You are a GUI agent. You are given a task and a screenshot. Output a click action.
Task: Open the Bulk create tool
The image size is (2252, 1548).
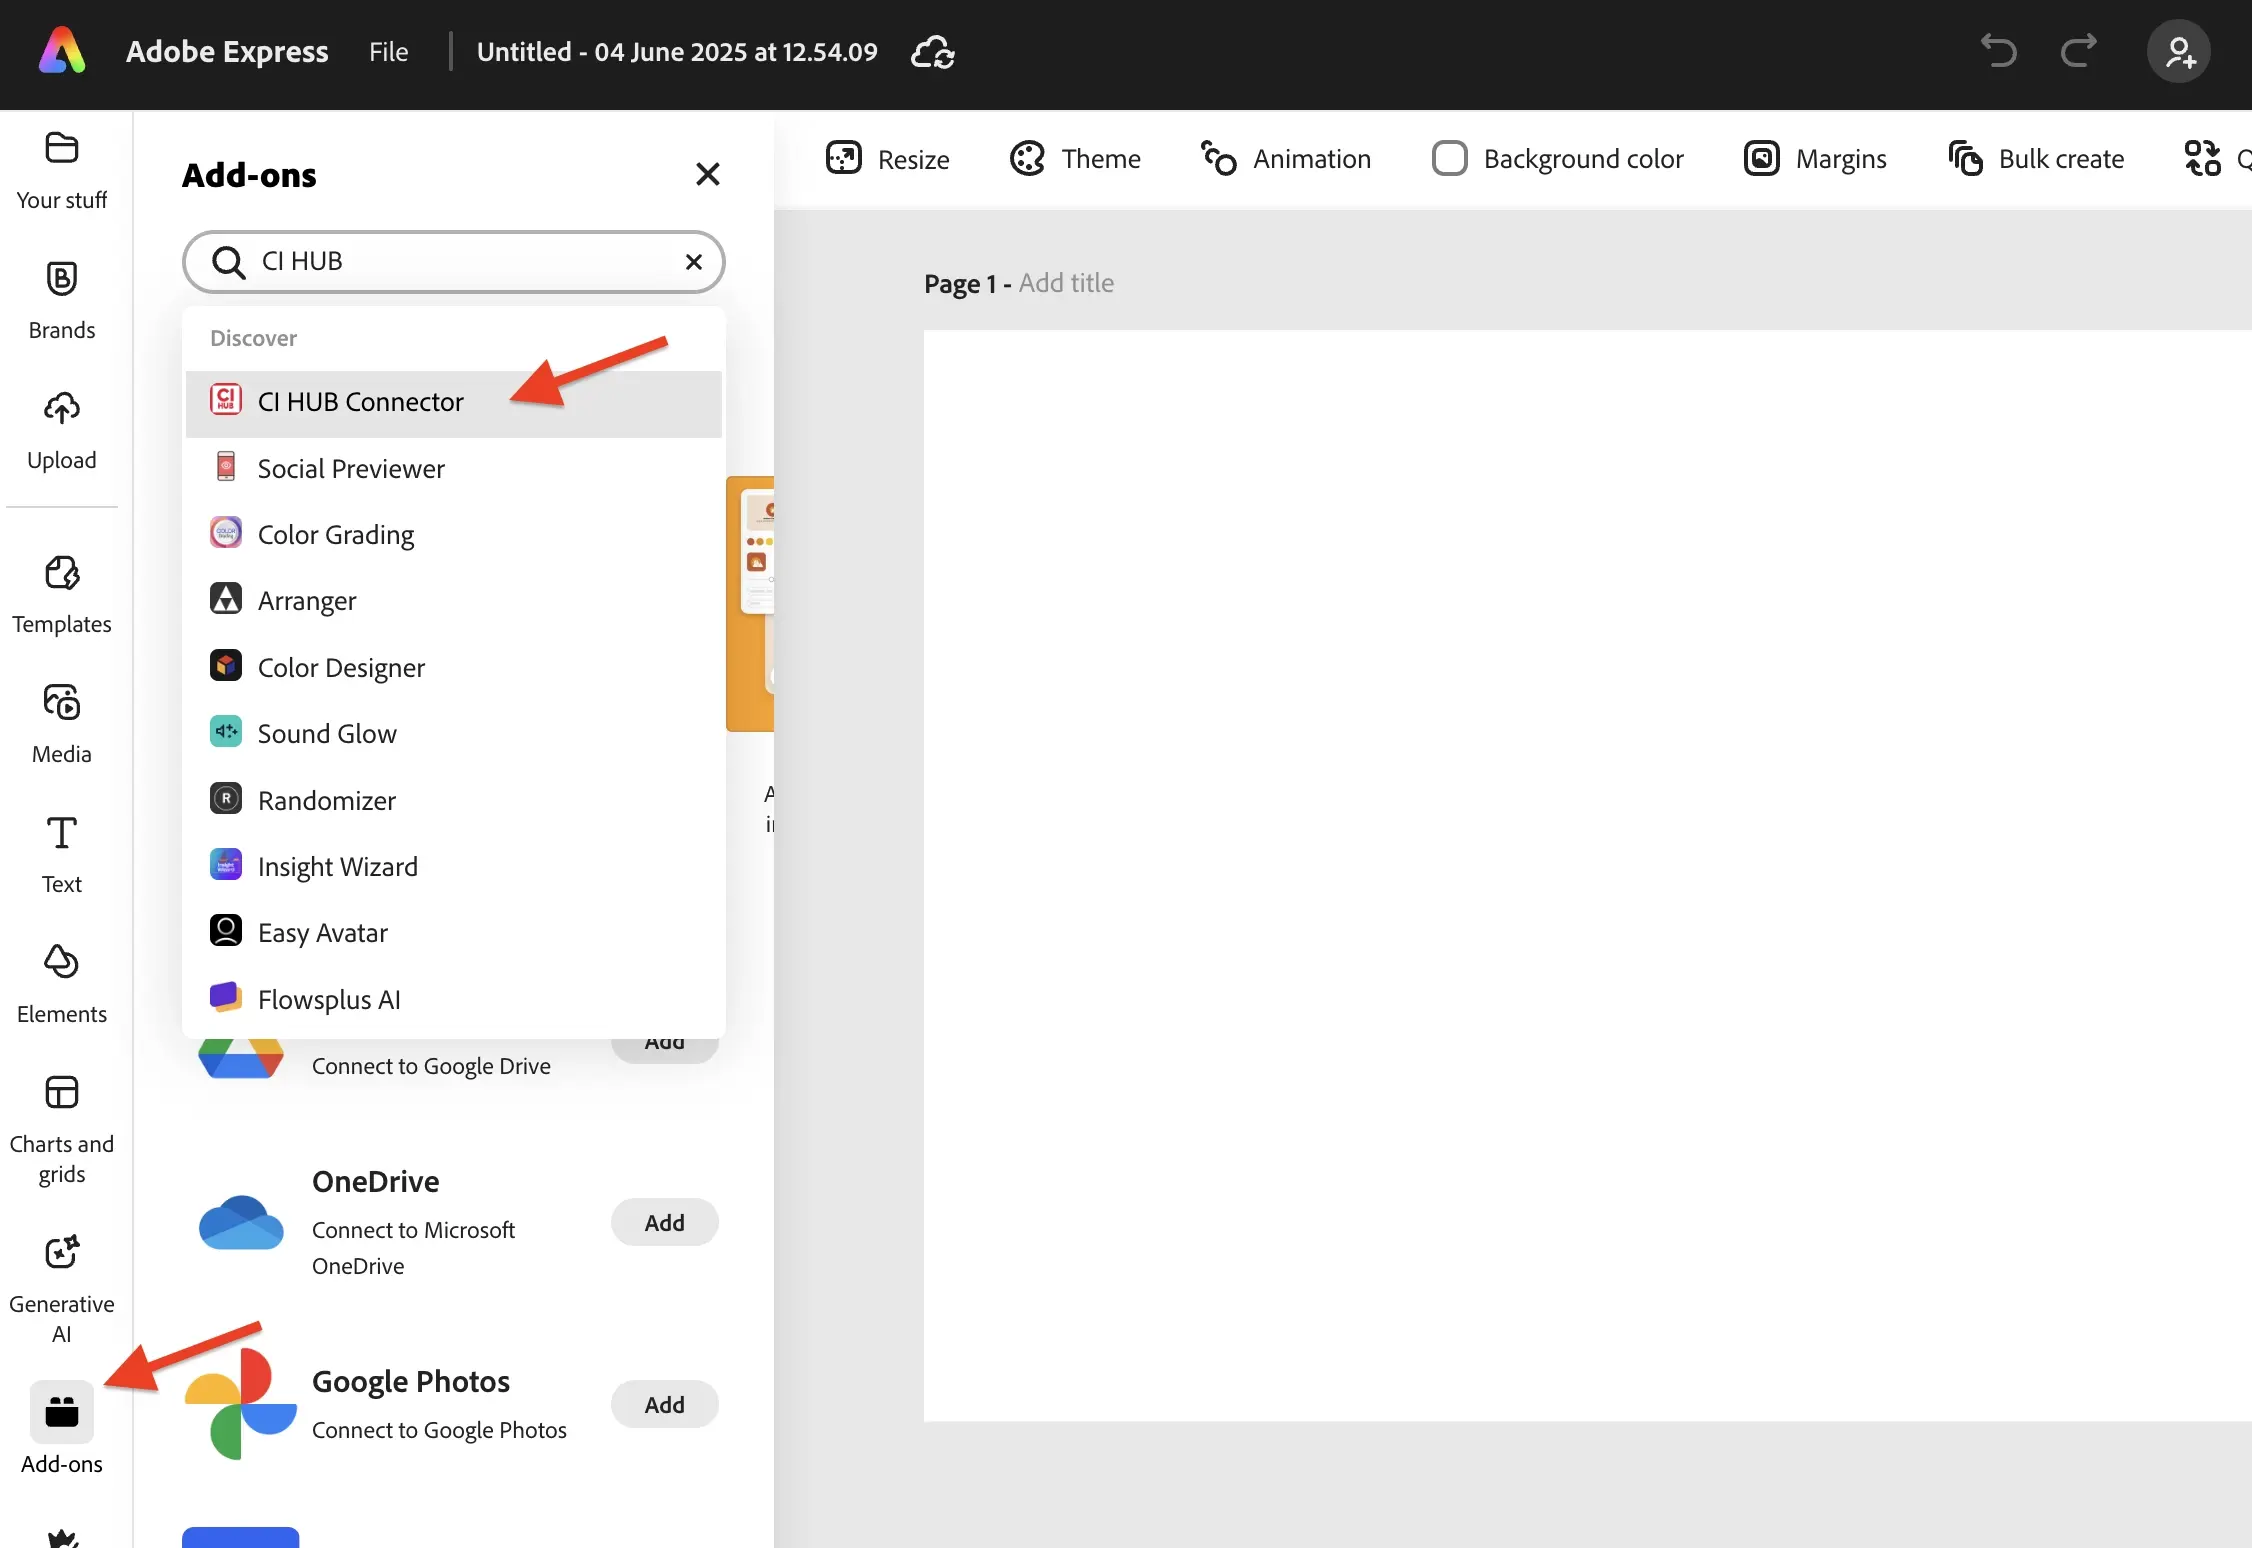2036,158
